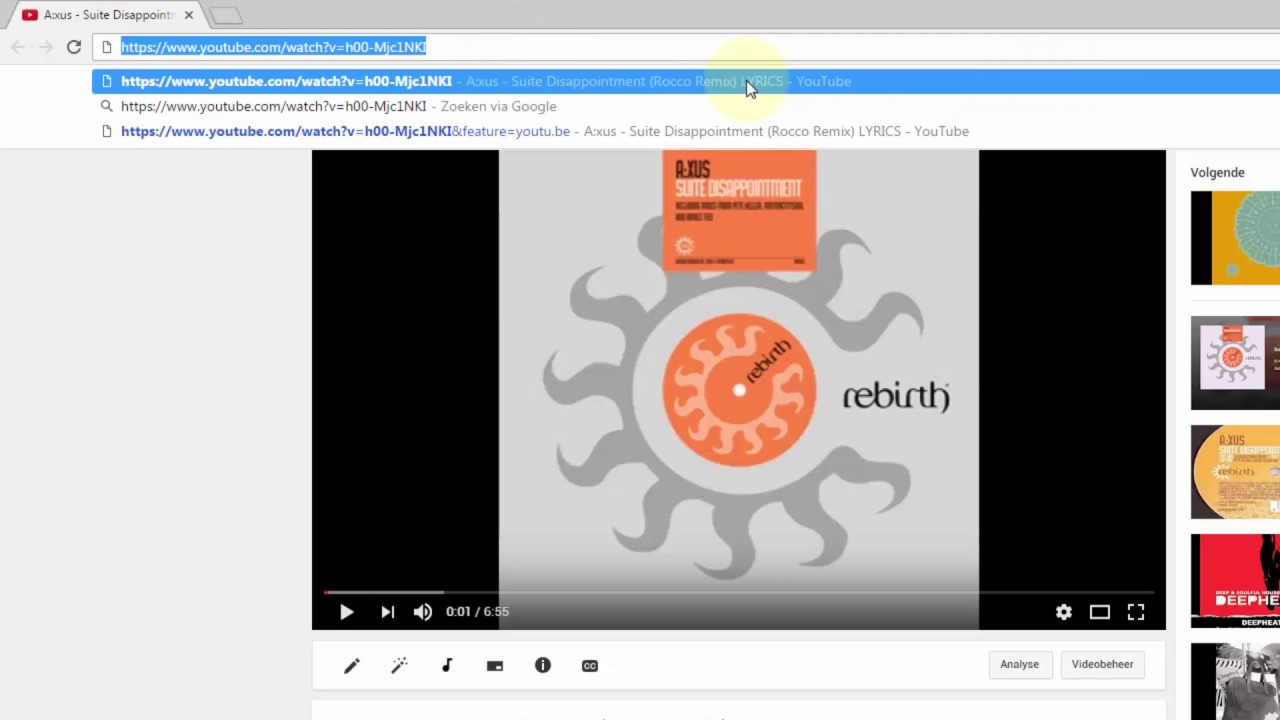The image size is (1280, 720).
Task: Open first yellow mandala suggested video thumbnail
Action: (x=1235, y=238)
